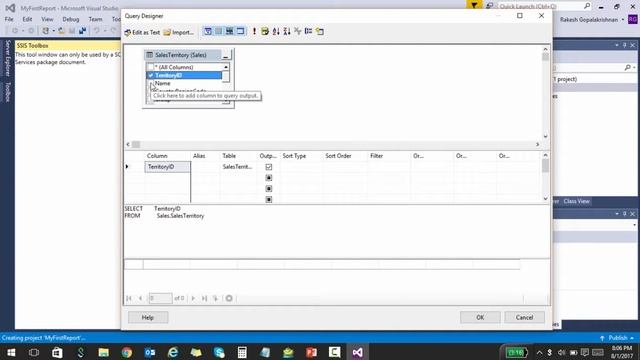This screenshot has width=640, height=360.
Task: Open the Import... query option
Action: pyautogui.click(x=179, y=32)
